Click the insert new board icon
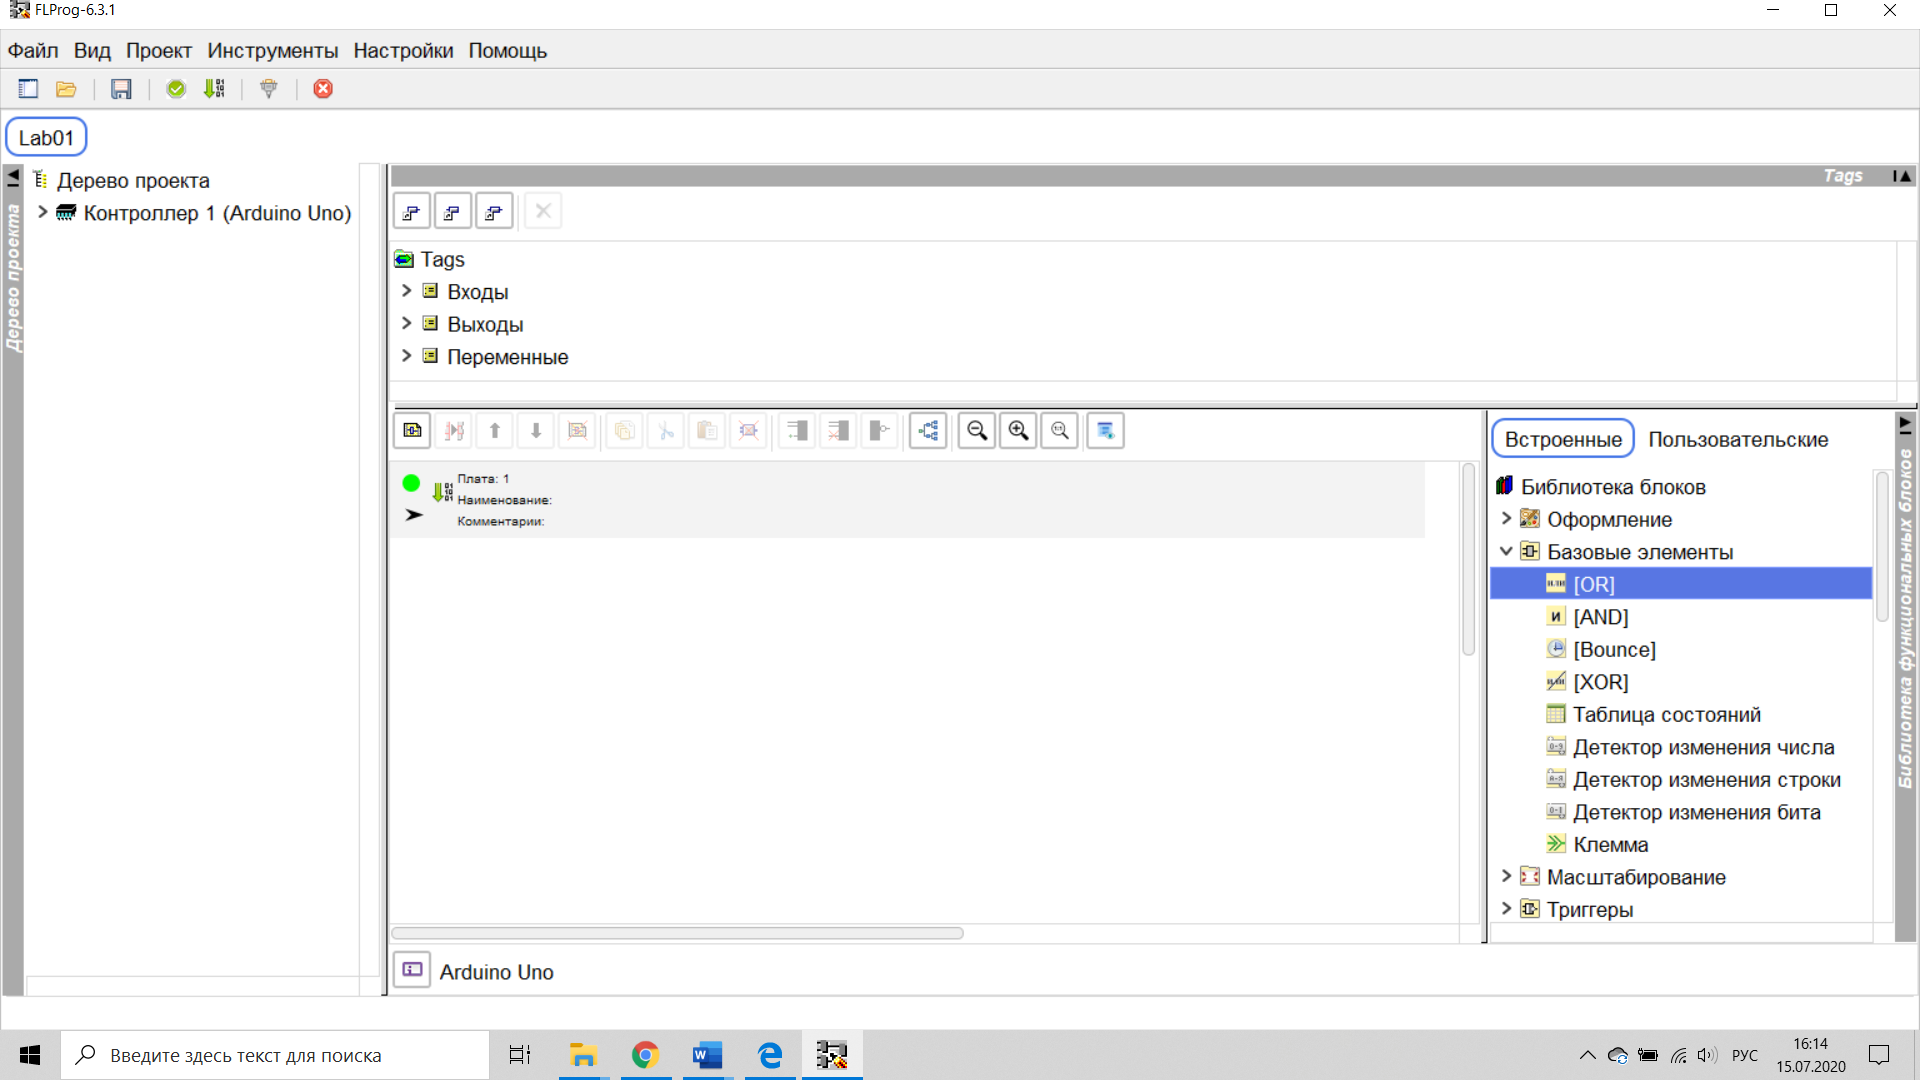Image resolution: width=1920 pixels, height=1080 pixels. pos(412,431)
